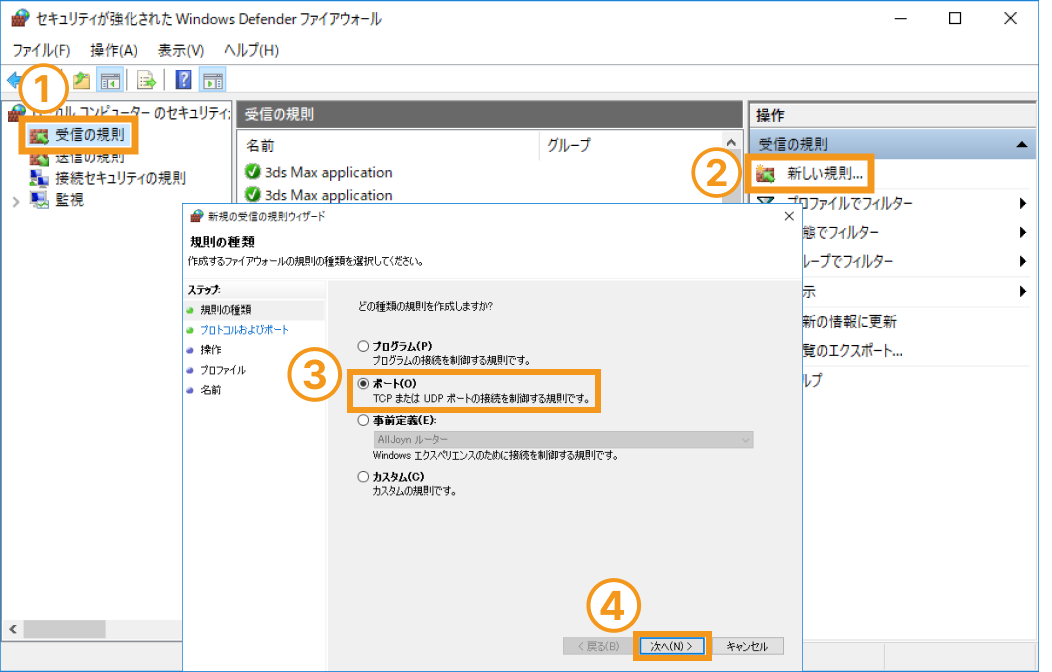Select the first 3ds Max application rule
1052x672 pixels.
tap(329, 172)
